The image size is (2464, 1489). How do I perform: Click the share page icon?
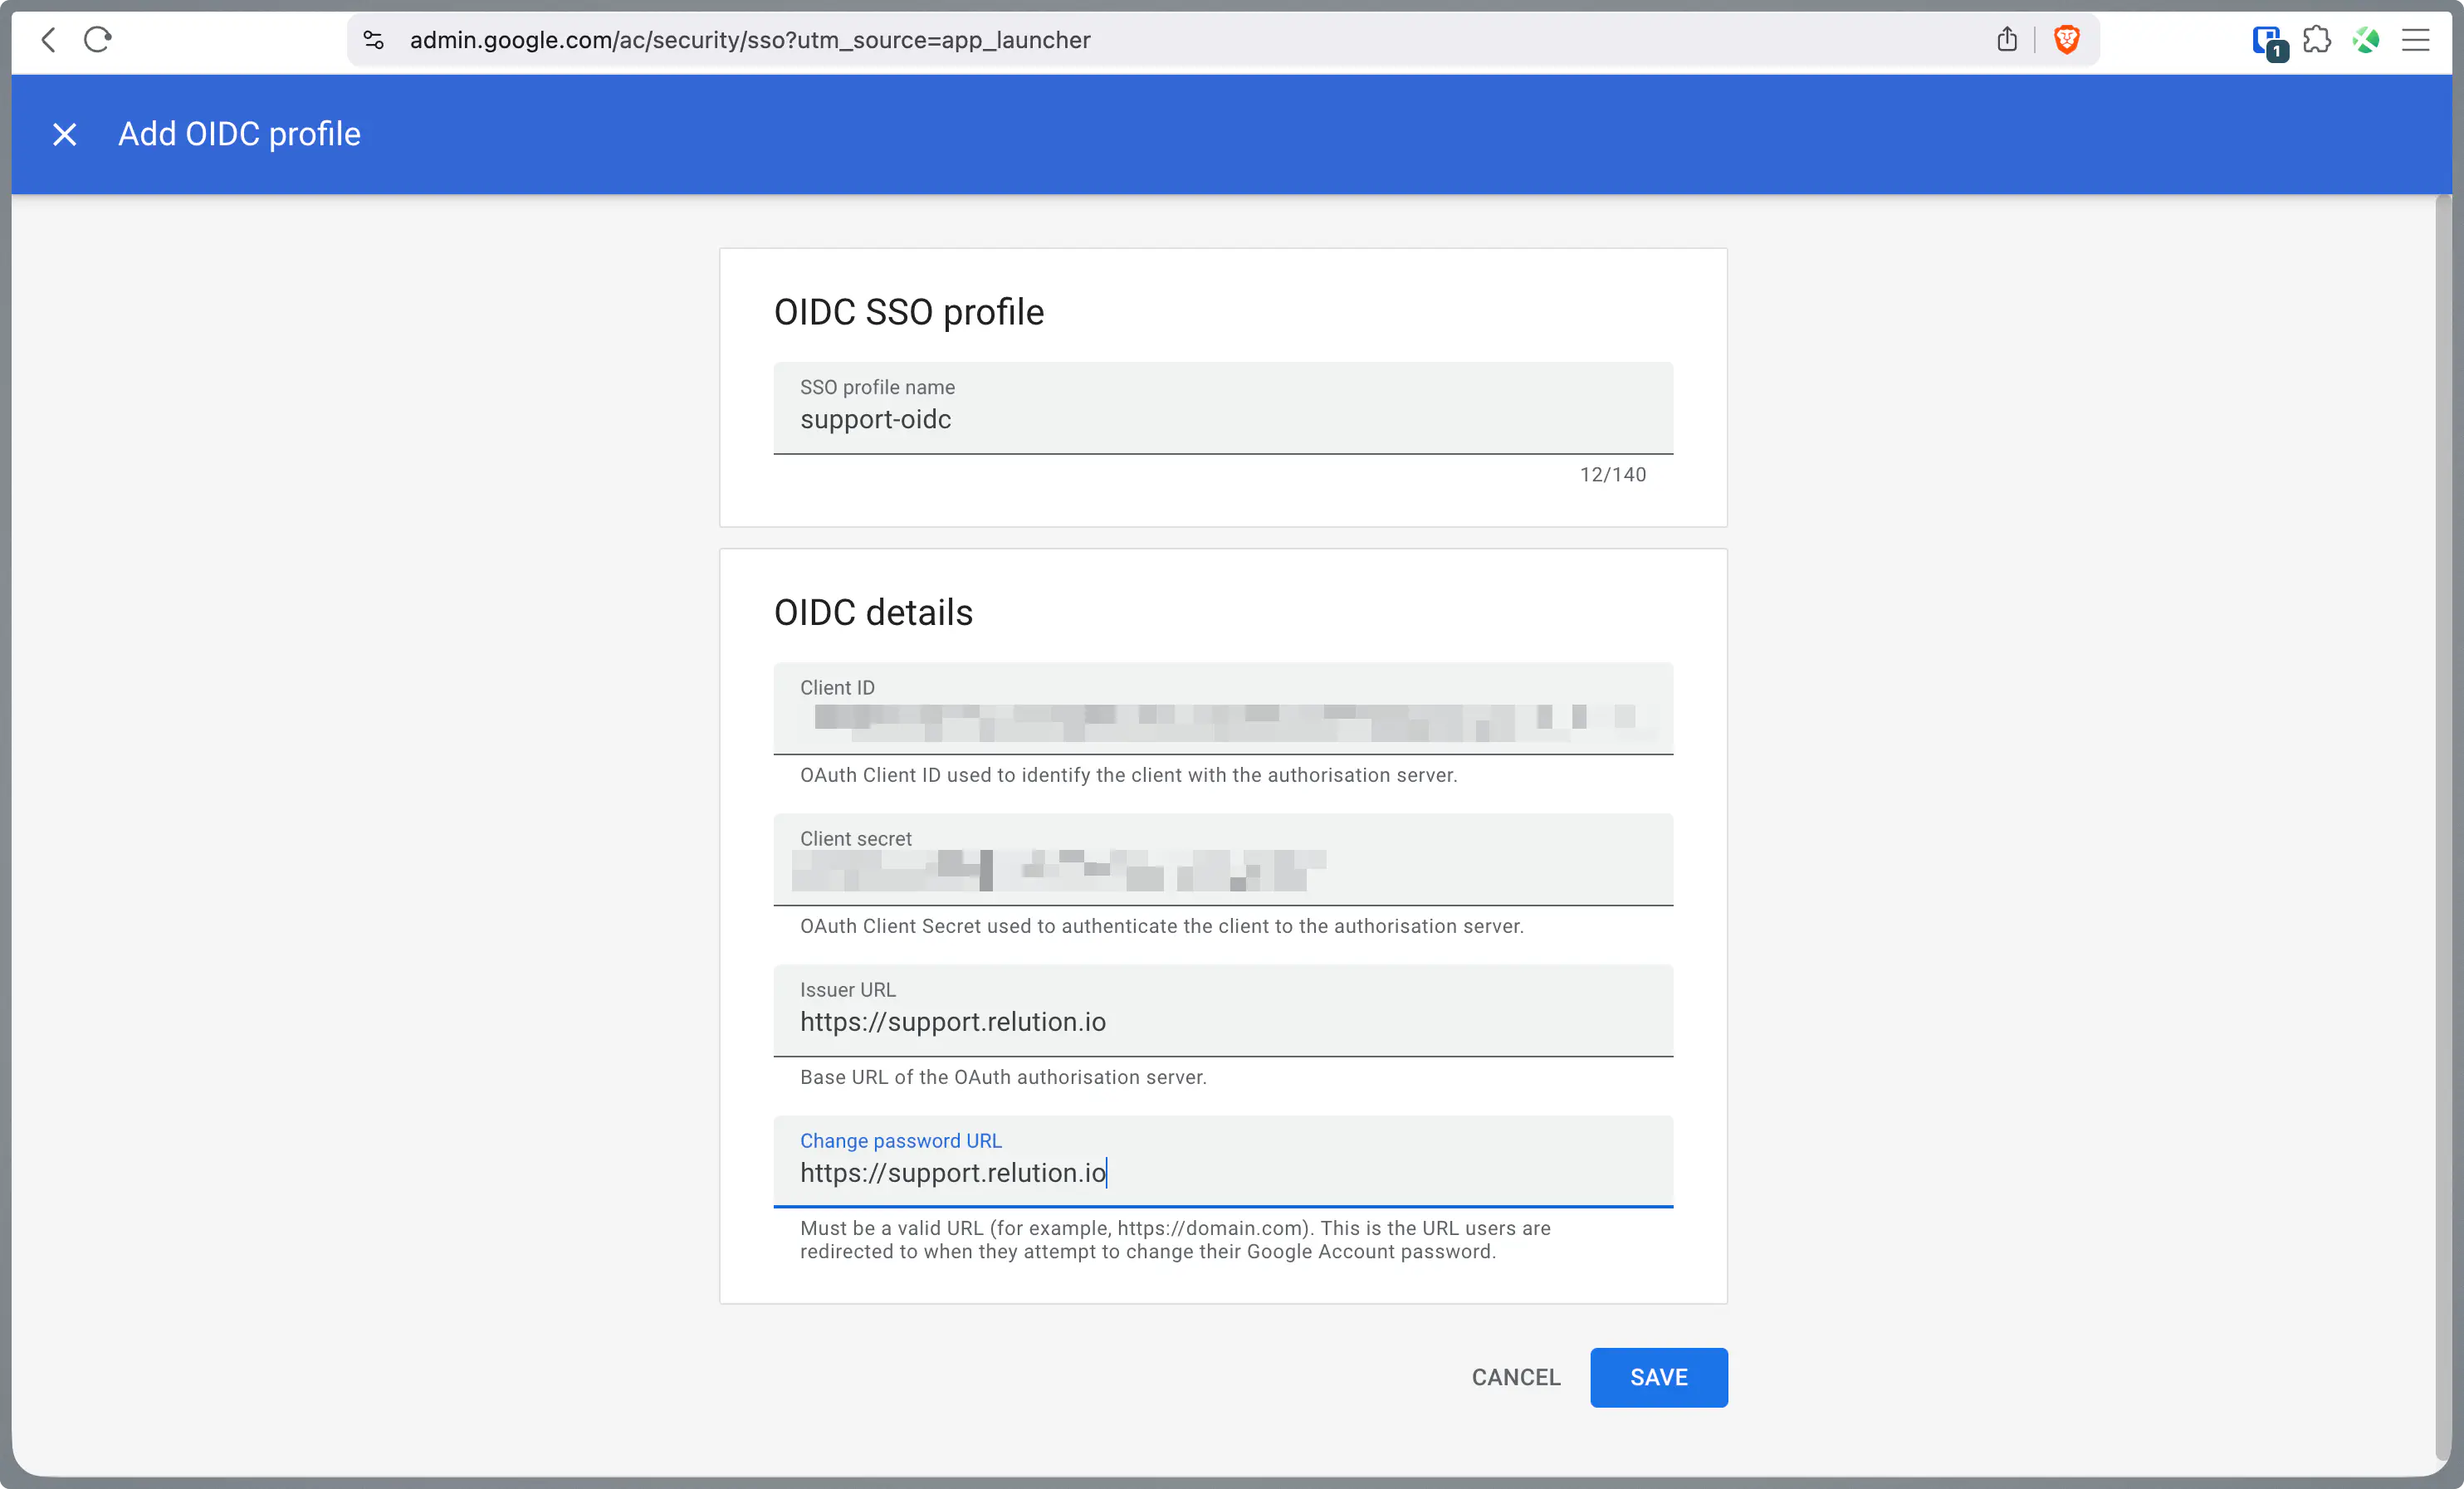click(2006, 40)
